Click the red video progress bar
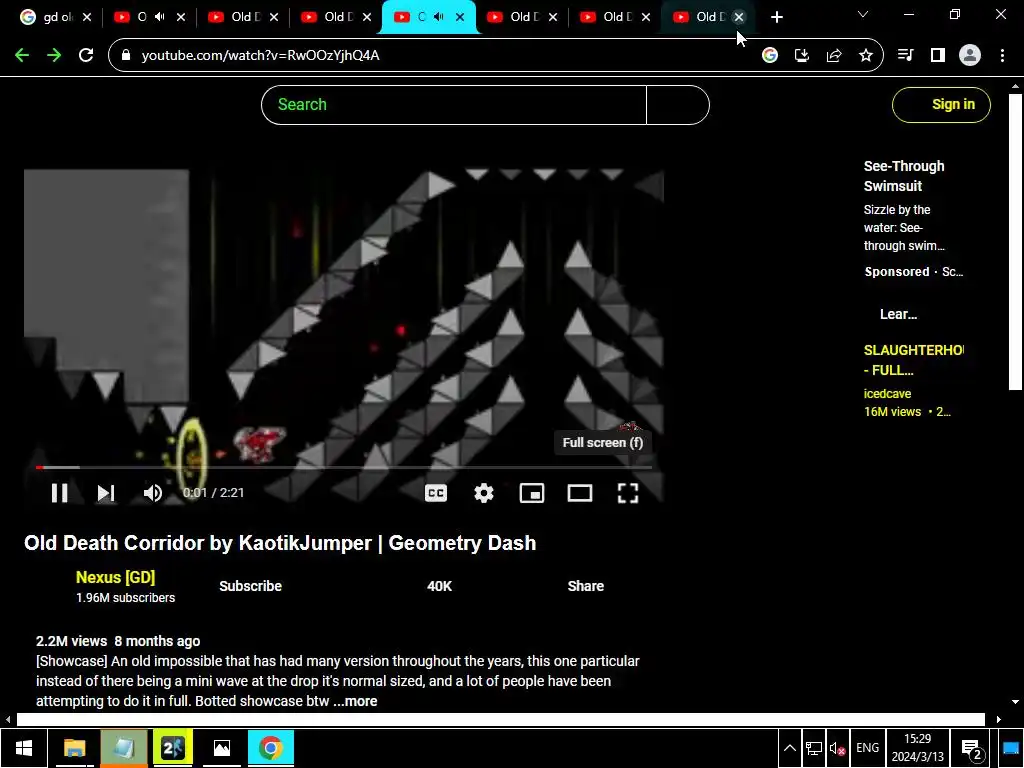1024x768 pixels. coord(344,467)
